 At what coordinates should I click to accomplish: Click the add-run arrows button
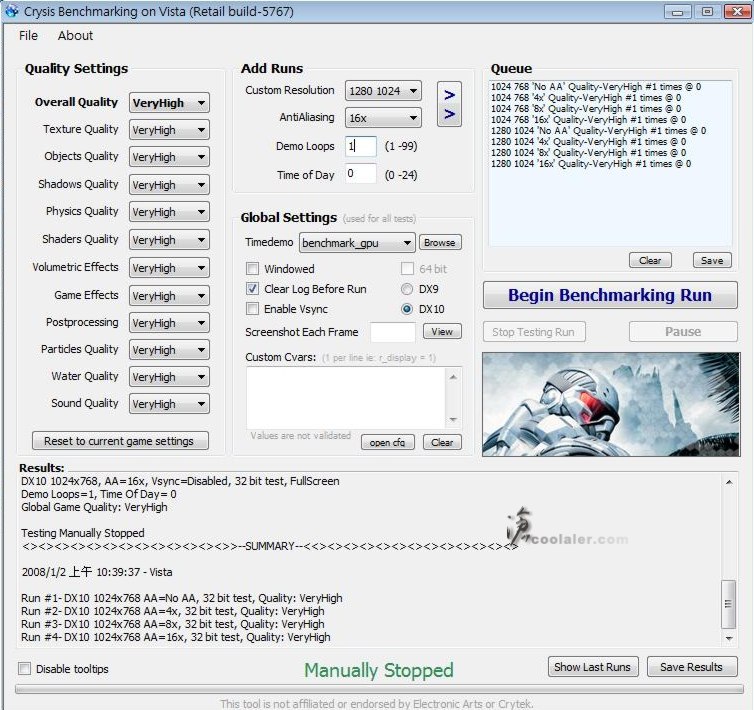449,104
